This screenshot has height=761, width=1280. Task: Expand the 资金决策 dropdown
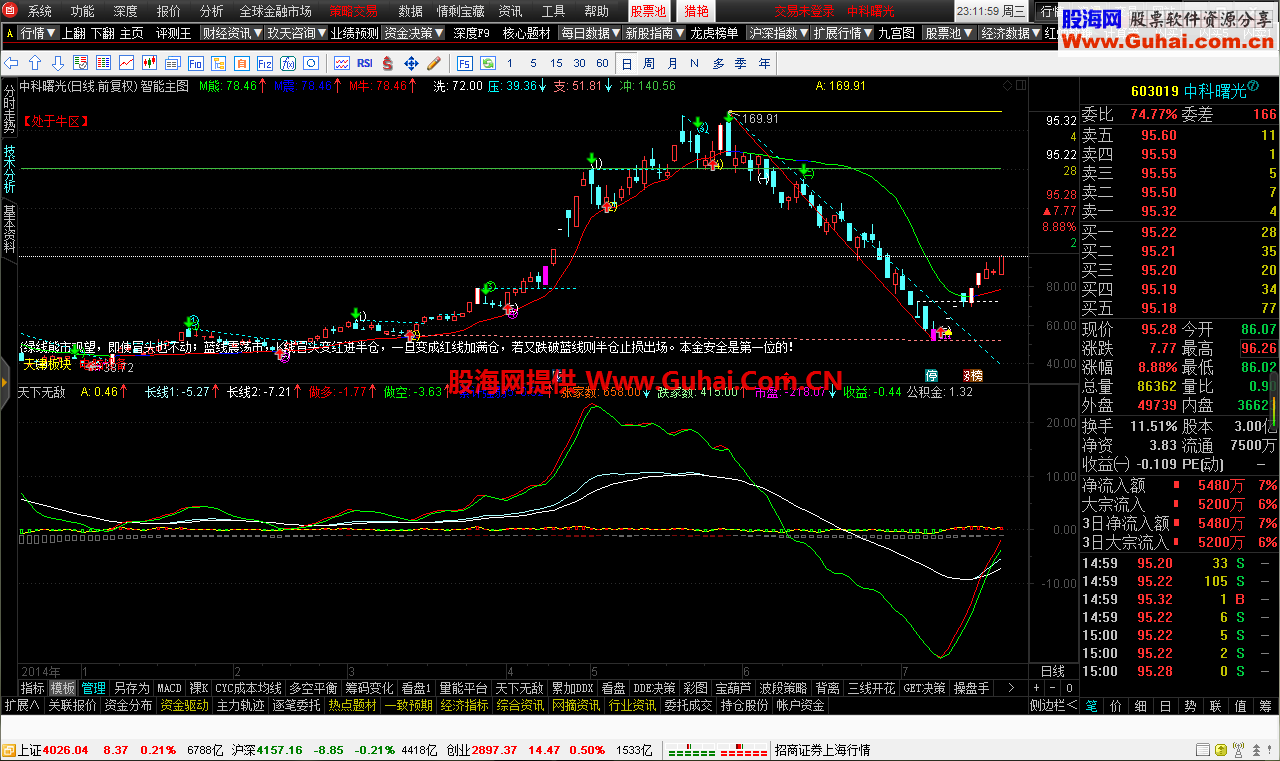tap(413, 33)
